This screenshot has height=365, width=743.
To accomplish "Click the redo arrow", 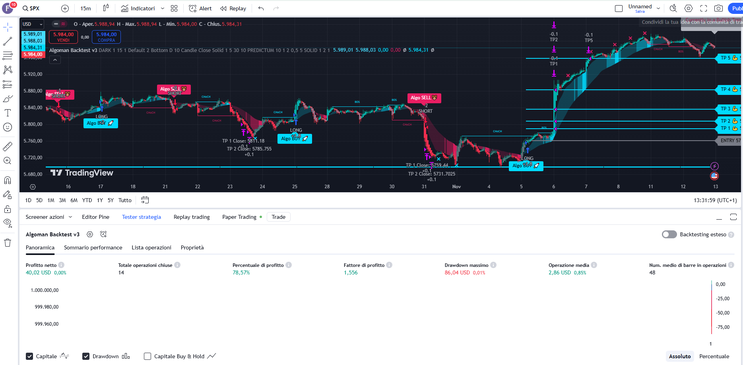I will (276, 9).
